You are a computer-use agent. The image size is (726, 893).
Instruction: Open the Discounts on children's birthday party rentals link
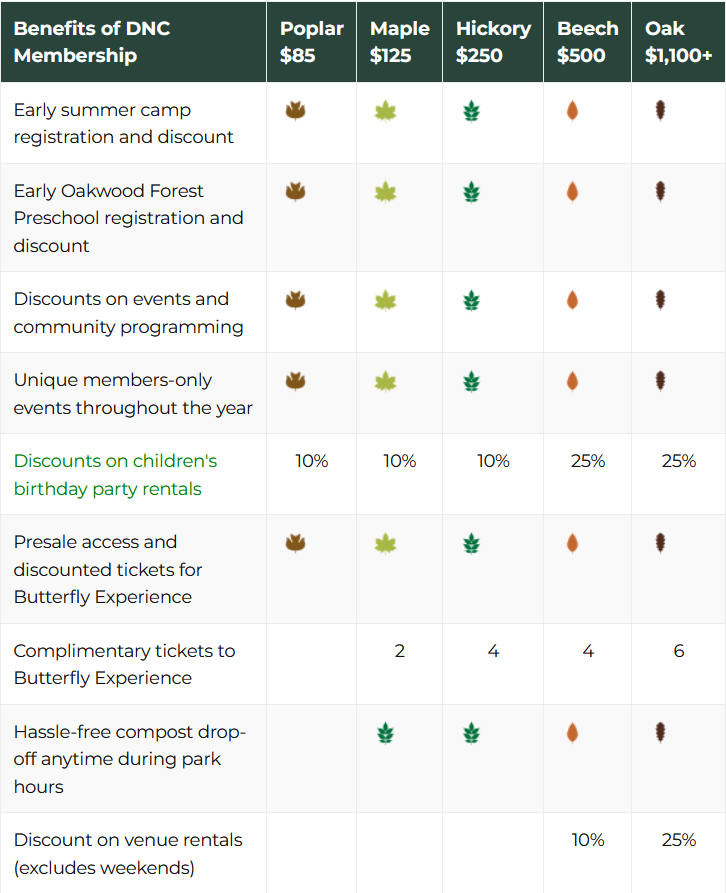pyautogui.click(x=115, y=474)
